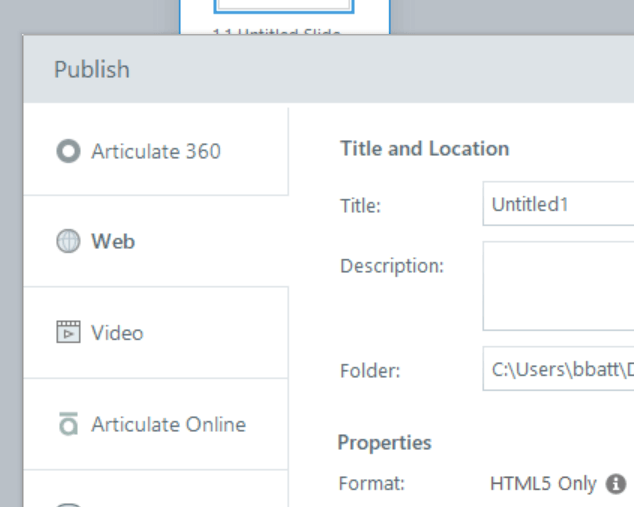The image size is (634, 507).
Task: Click the Format: label
Action: [x=372, y=484]
